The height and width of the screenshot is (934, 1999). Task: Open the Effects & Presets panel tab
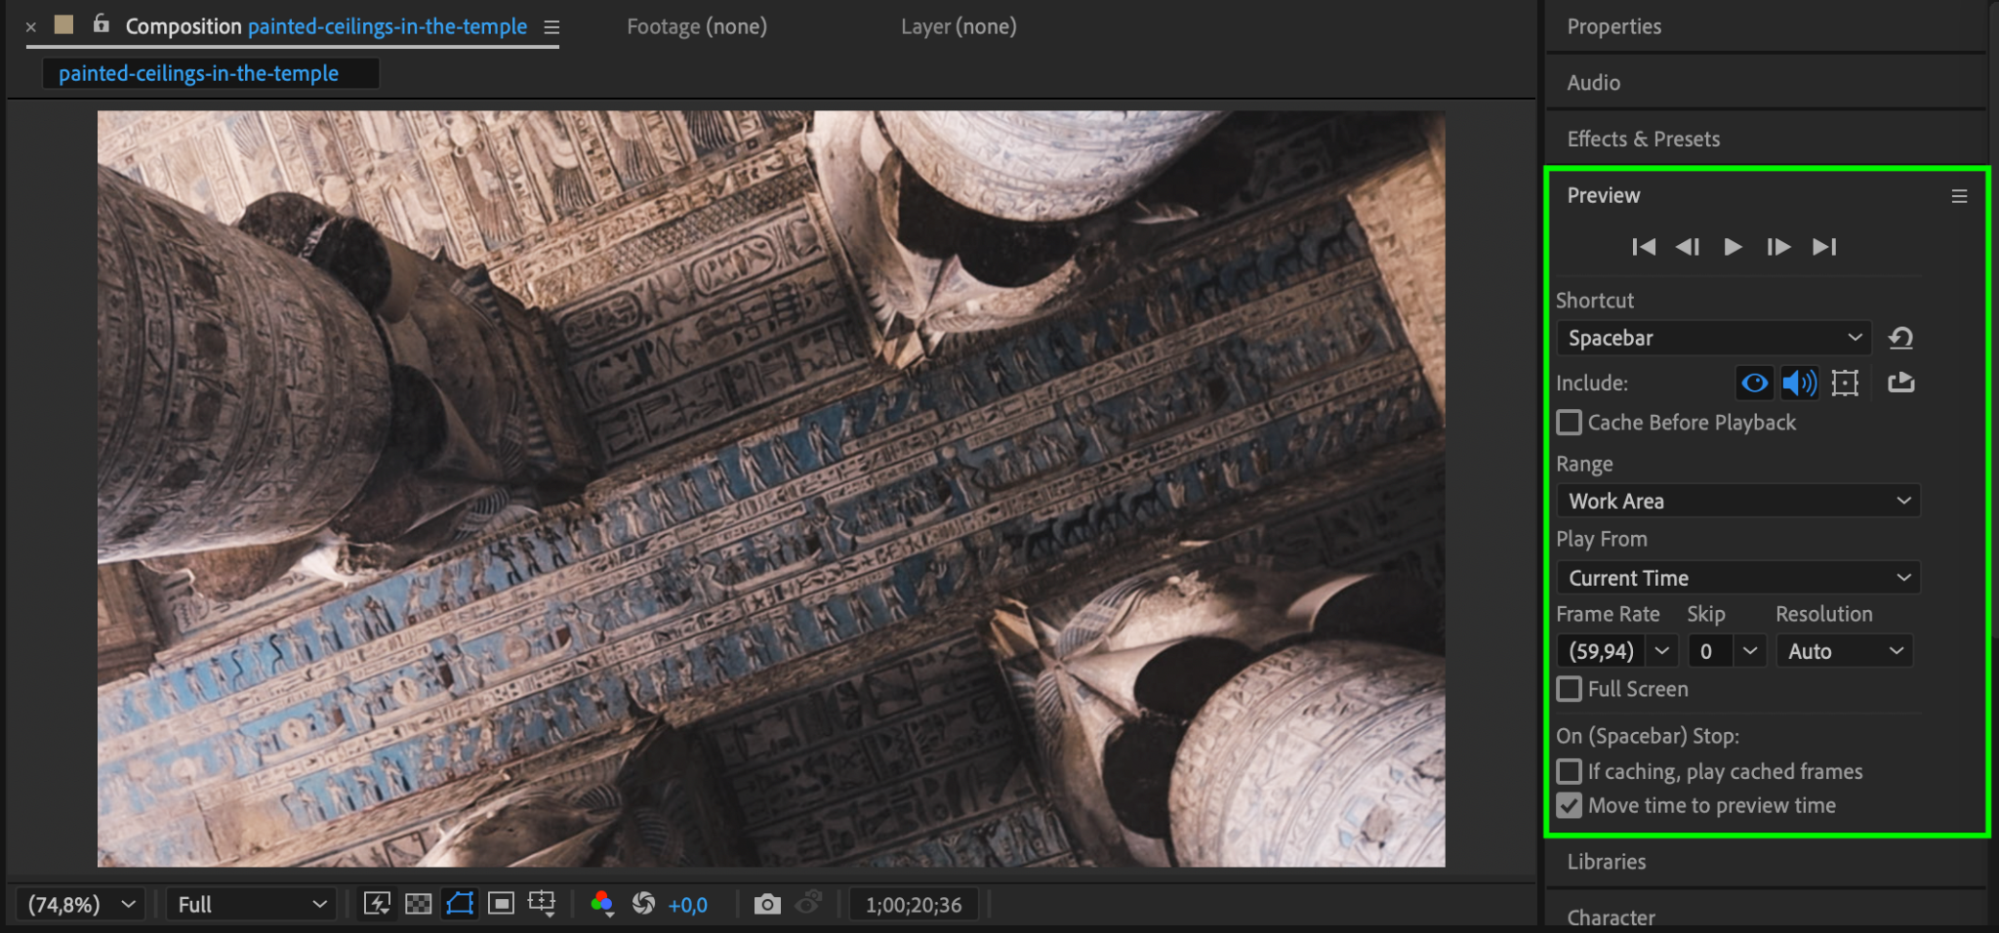1643,139
